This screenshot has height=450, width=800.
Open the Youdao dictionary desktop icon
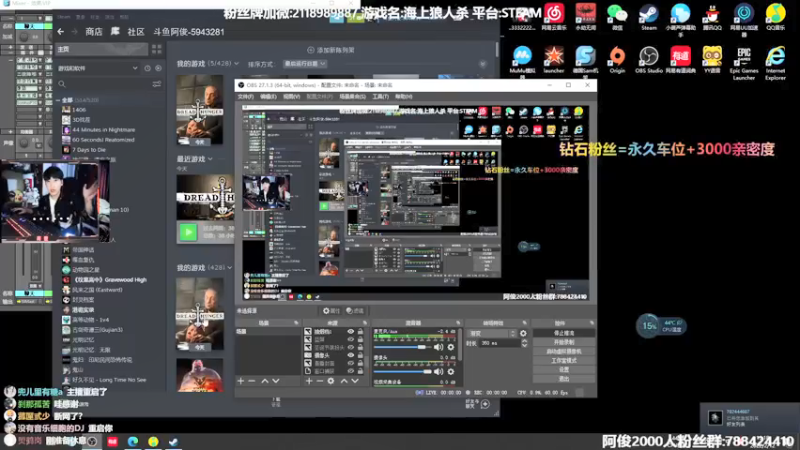tap(681, 59)
